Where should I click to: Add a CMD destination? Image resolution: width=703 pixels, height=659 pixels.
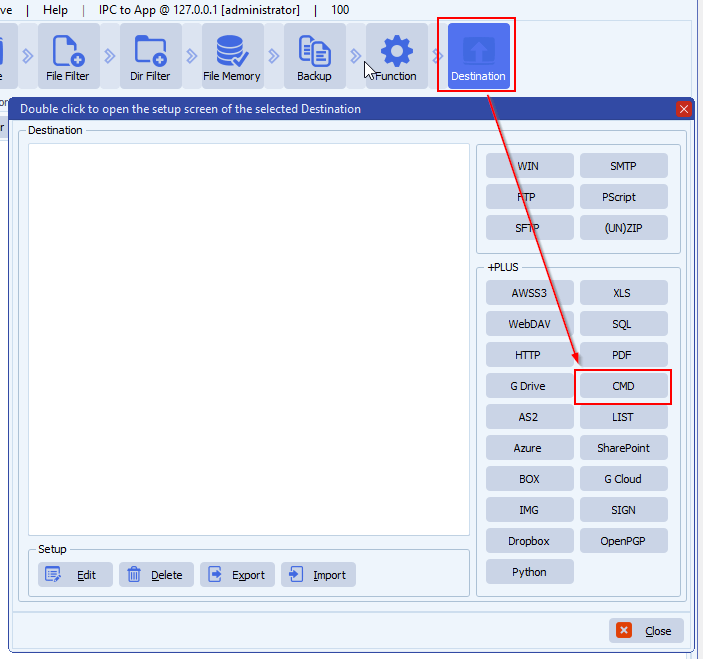[623, 386]
